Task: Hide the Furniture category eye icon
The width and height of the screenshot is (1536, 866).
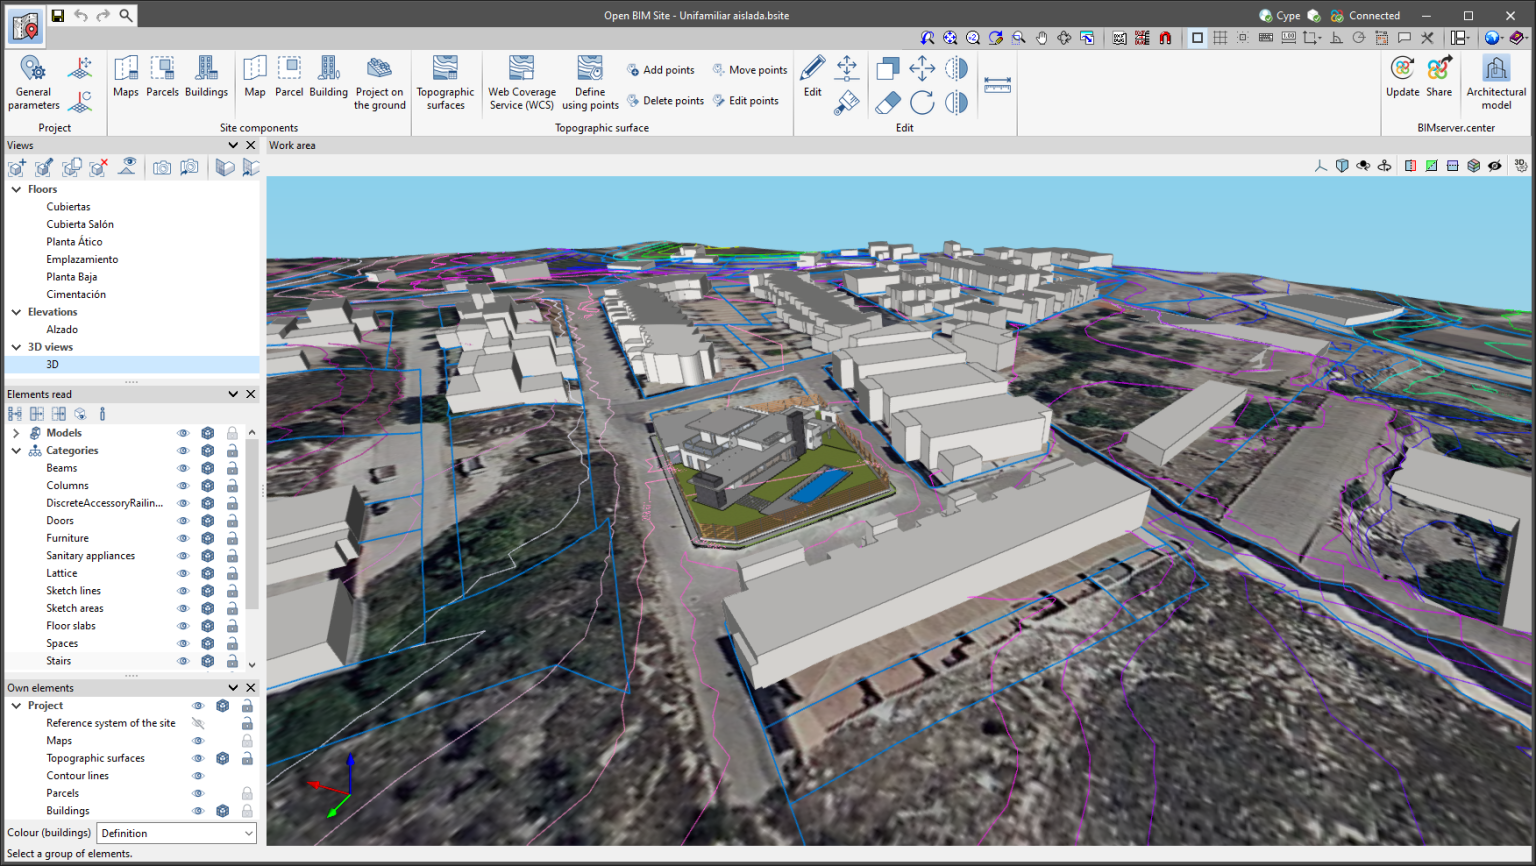Action: (183, 538)
